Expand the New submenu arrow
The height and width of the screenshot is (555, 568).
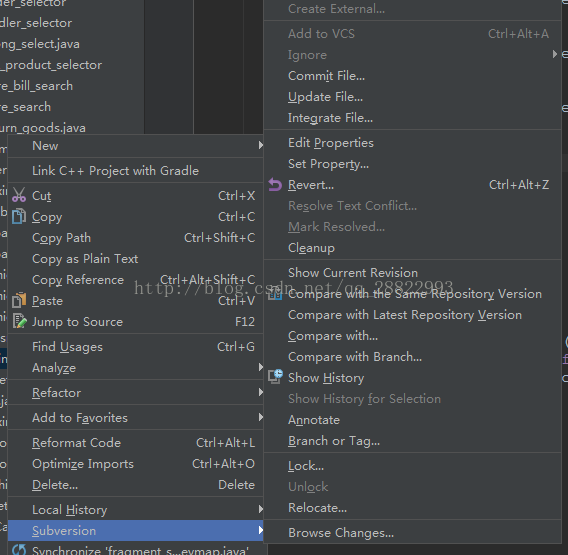pyautogui.click(x=260, y=146)
